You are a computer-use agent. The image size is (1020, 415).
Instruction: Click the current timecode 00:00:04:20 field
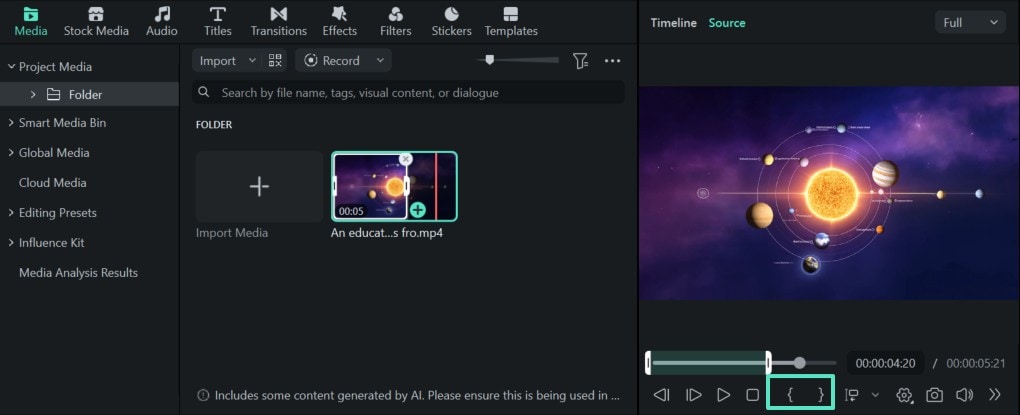(885, 364)
